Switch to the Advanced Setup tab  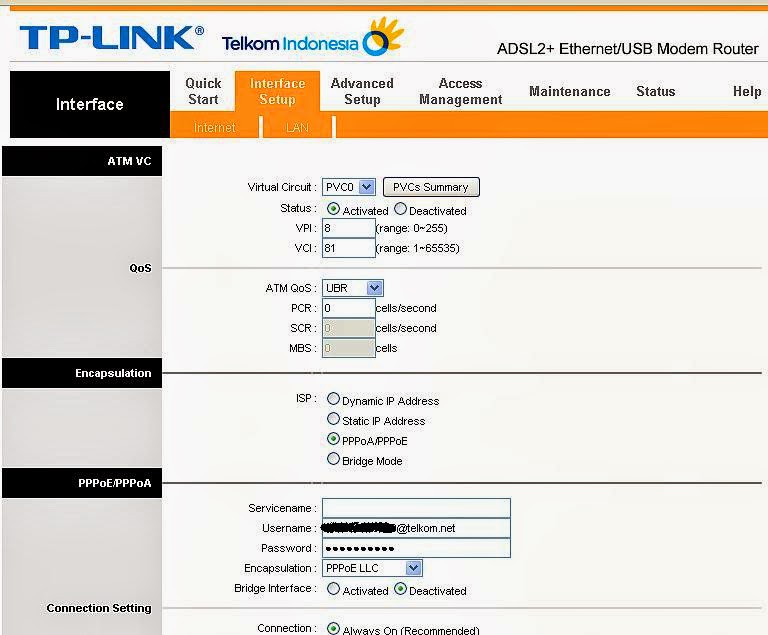pyautogui.click(x=362, y=91)
